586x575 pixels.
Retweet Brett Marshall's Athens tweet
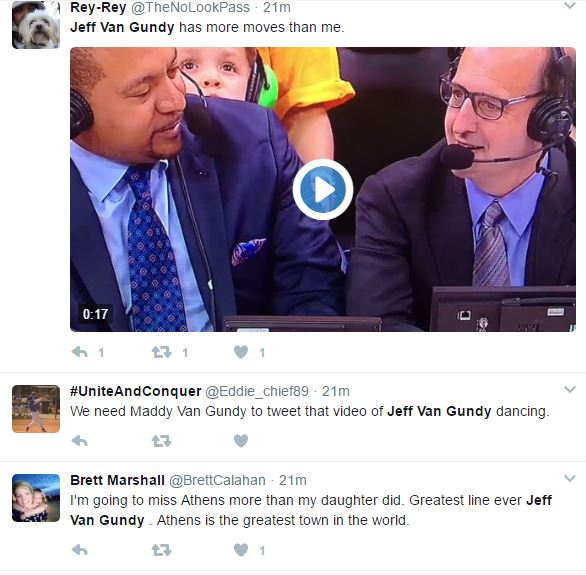point(161,550)
